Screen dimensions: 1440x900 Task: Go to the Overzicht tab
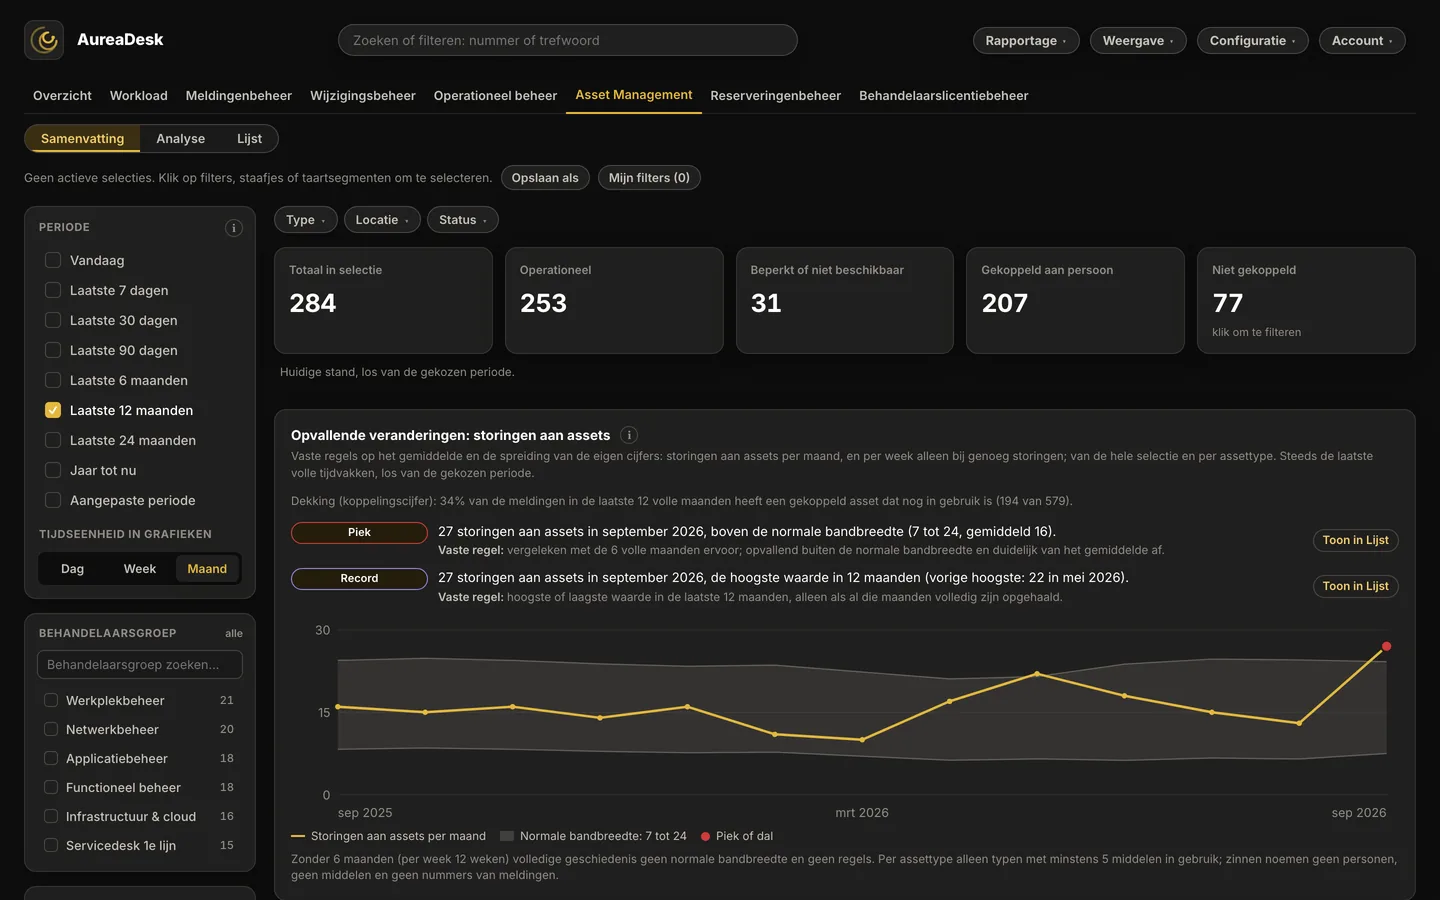click(62, 96)
